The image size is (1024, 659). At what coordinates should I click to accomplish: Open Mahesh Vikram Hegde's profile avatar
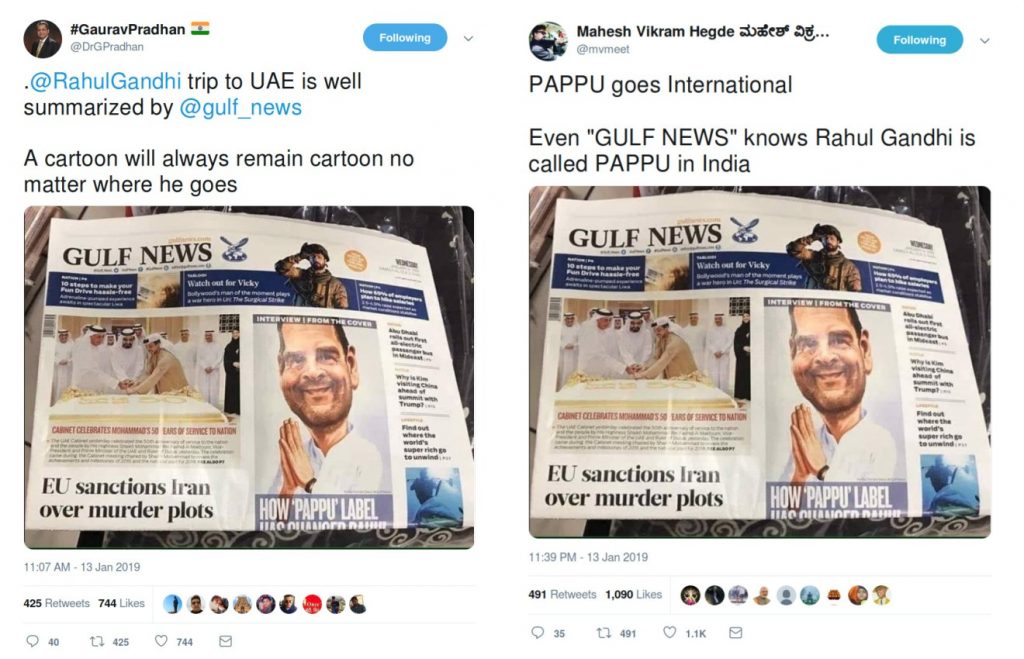tap(548, 40)
